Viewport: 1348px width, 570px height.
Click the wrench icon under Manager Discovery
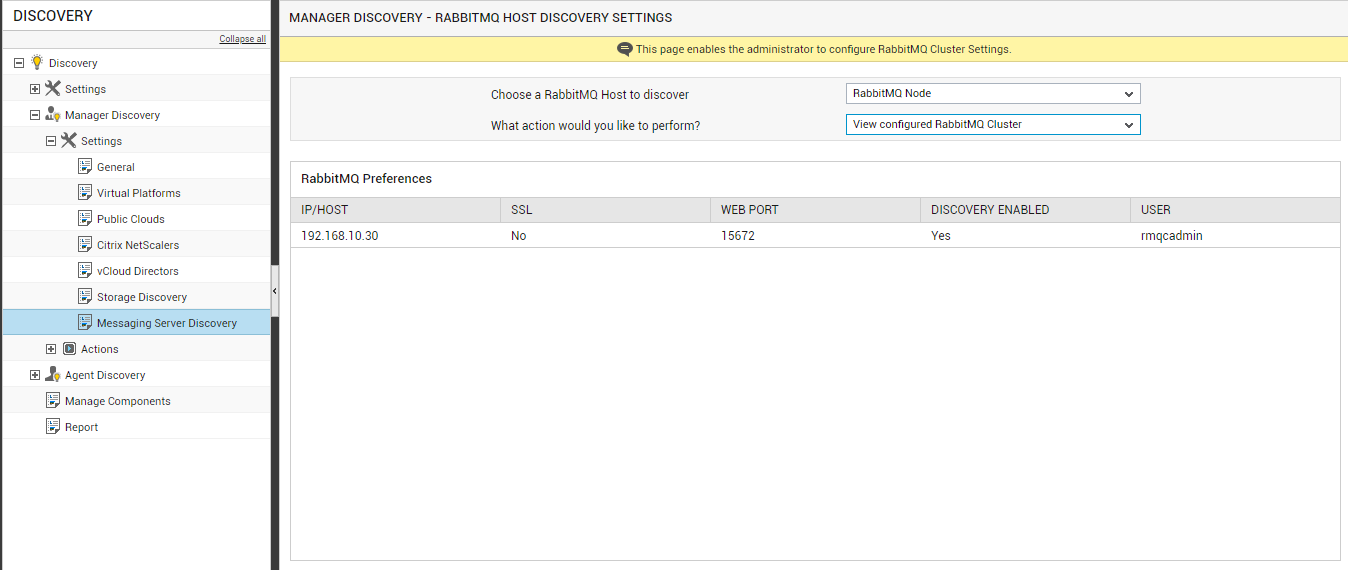coord(69,140)
